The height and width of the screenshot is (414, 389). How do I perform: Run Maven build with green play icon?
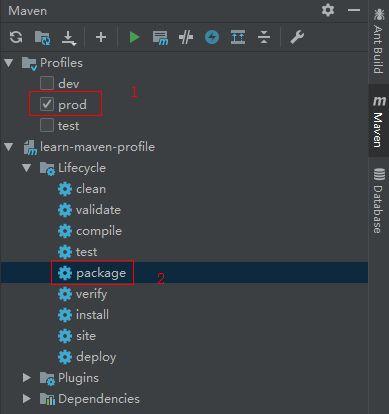point(135,37)
